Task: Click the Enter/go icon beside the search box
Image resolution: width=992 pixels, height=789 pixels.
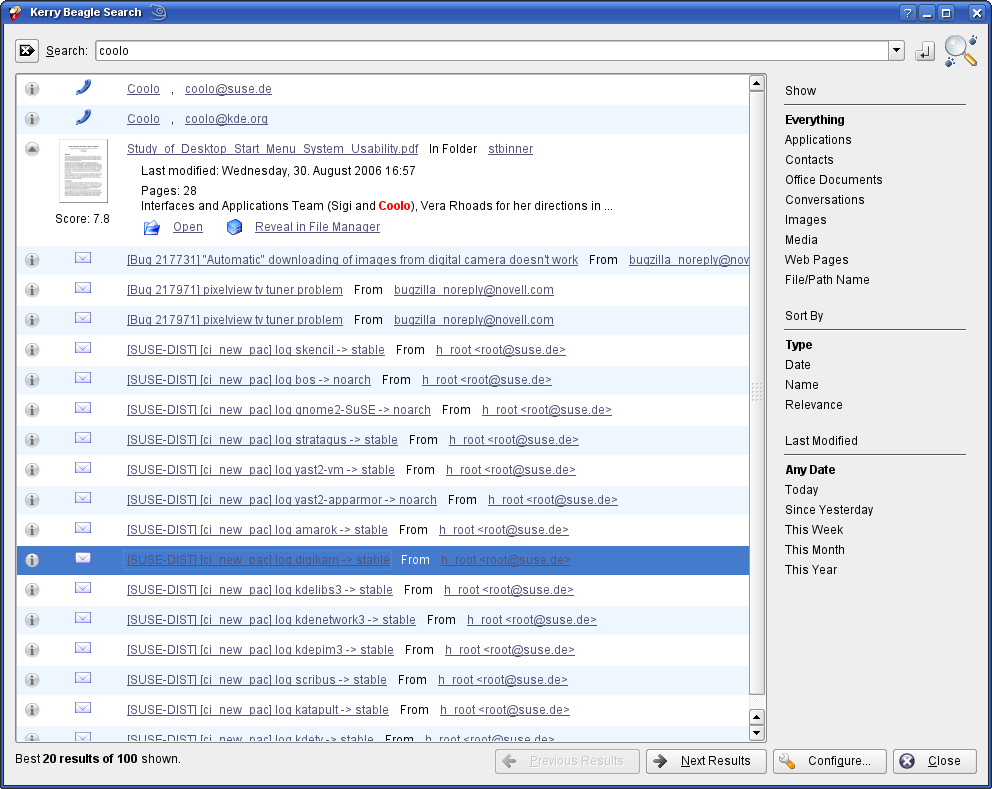Action: click(x=924, y=51)
